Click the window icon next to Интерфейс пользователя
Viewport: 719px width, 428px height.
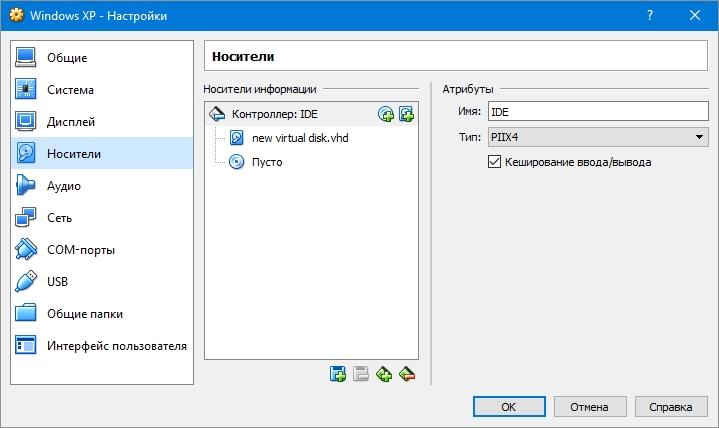coord(25,345)
